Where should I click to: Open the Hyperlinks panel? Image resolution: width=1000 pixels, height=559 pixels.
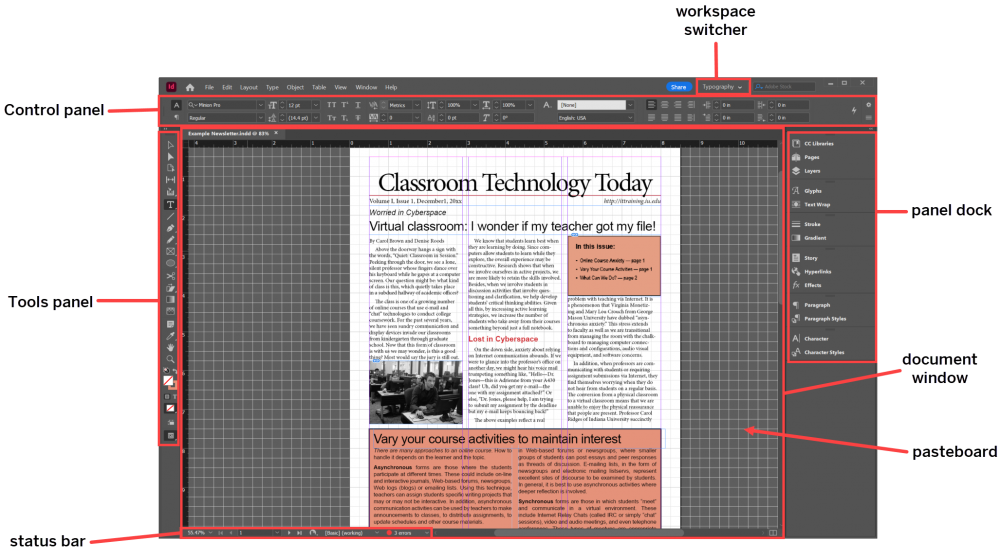click(x=818, y=271)
